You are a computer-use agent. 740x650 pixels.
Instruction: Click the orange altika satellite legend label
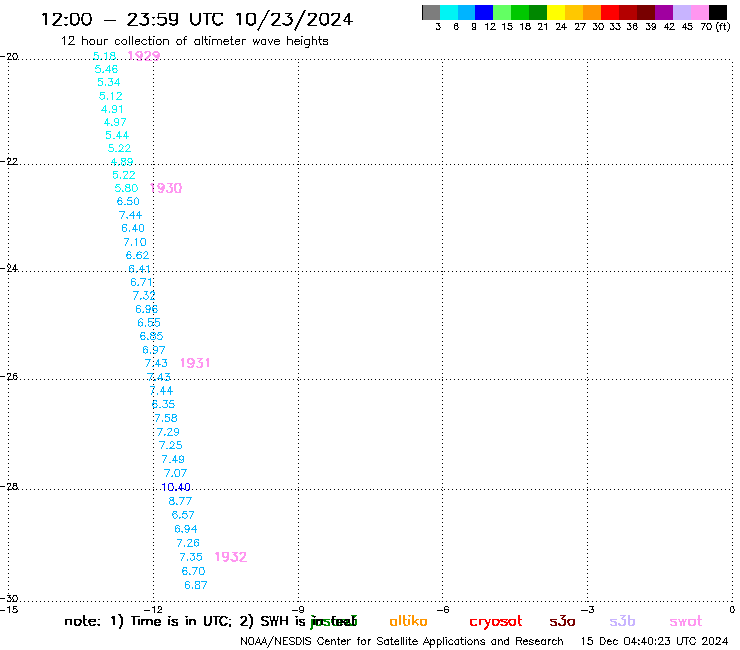[x=408, y=621]
